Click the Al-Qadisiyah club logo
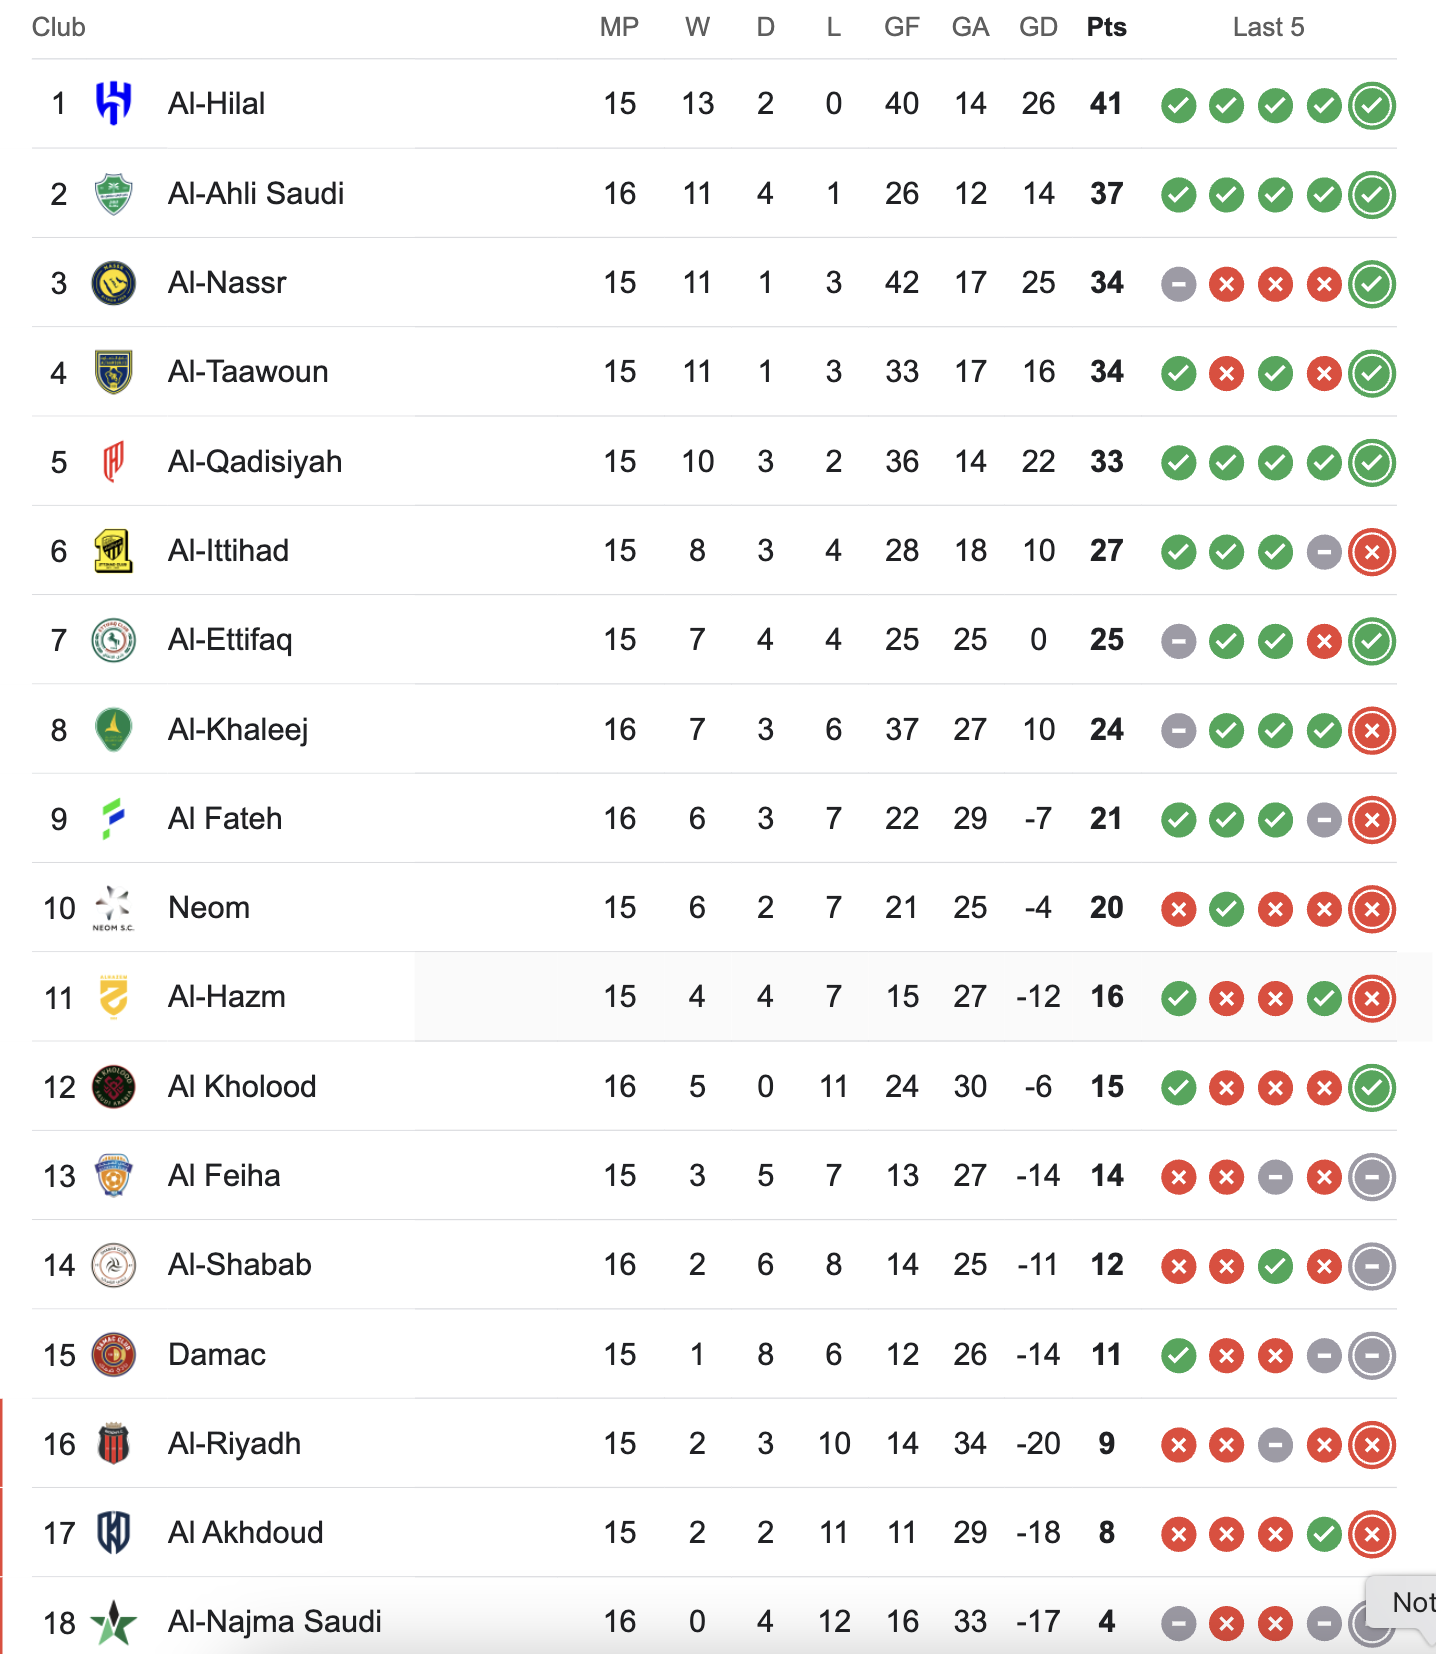1436x1654 pixels. coord(113,462)
